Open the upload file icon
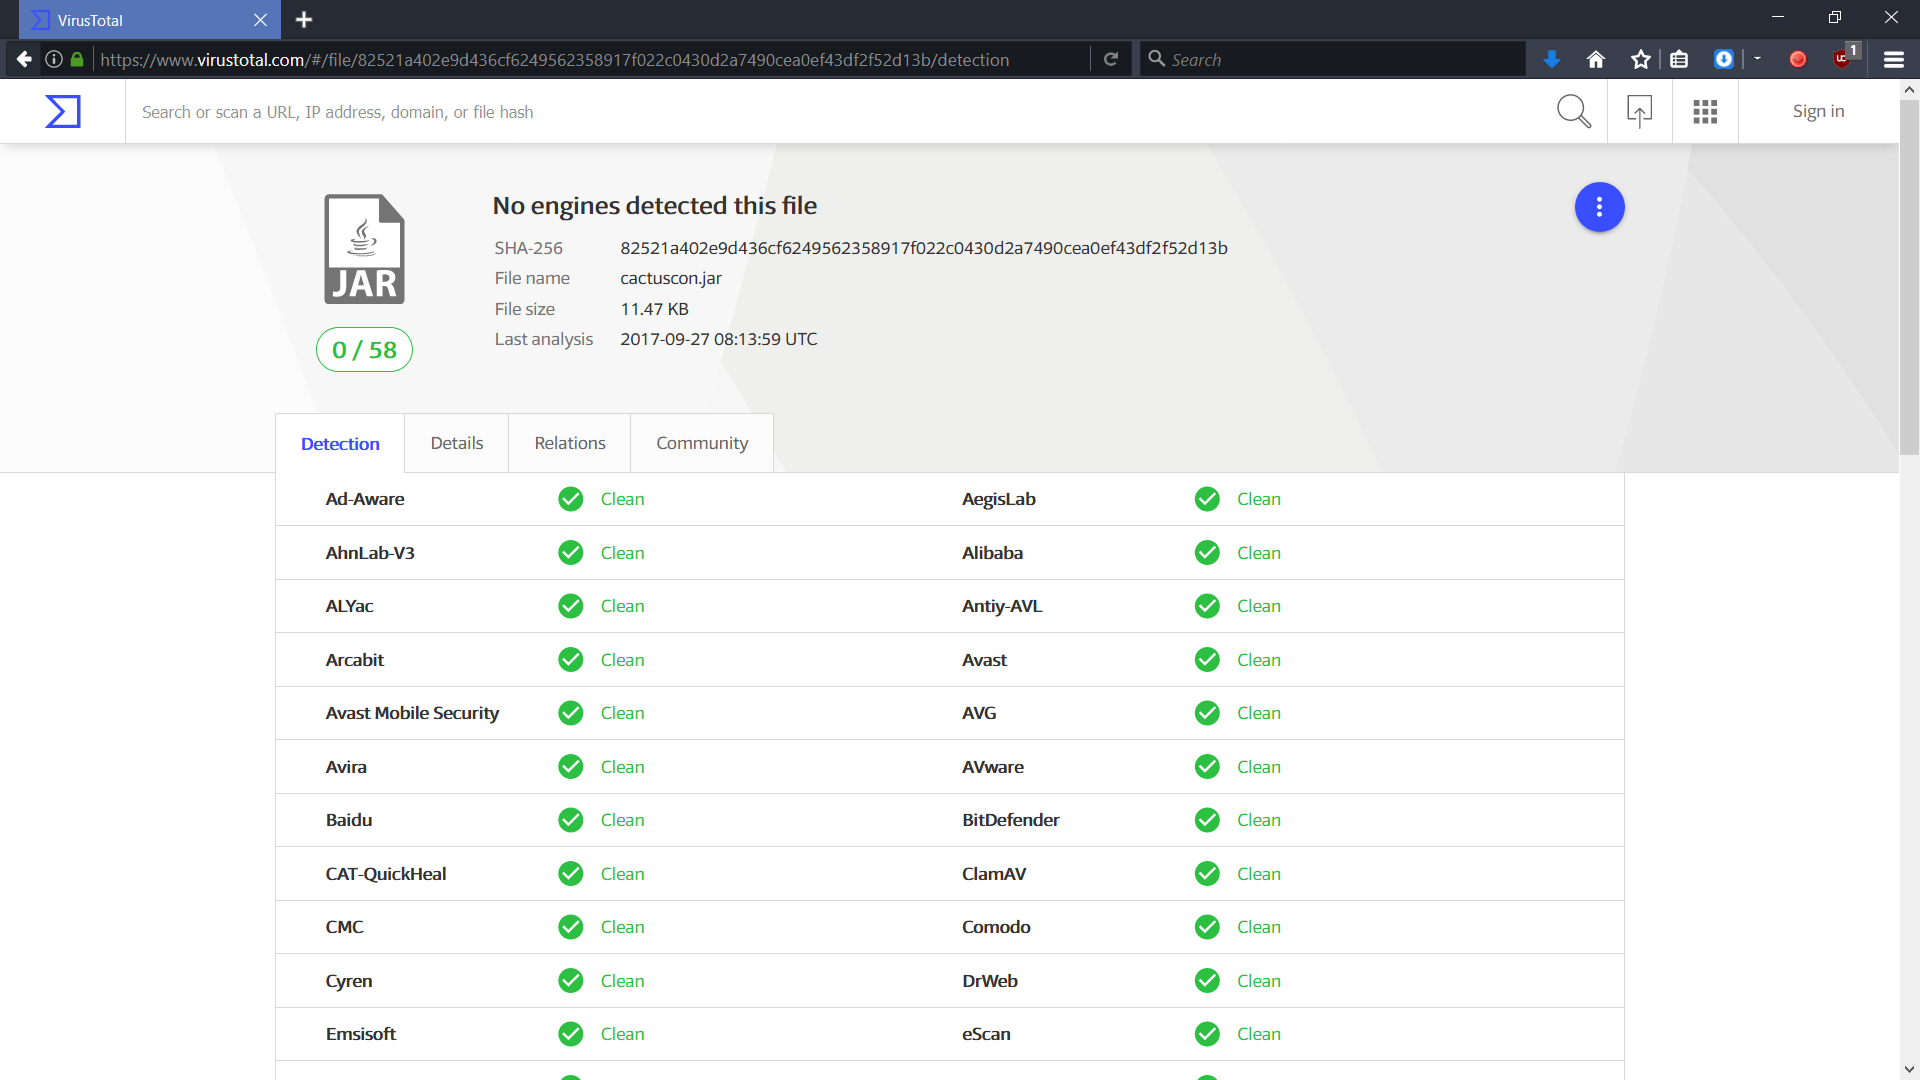Image resolution: width=1920 pixels, height=1080 pixels. point(1639,112)
